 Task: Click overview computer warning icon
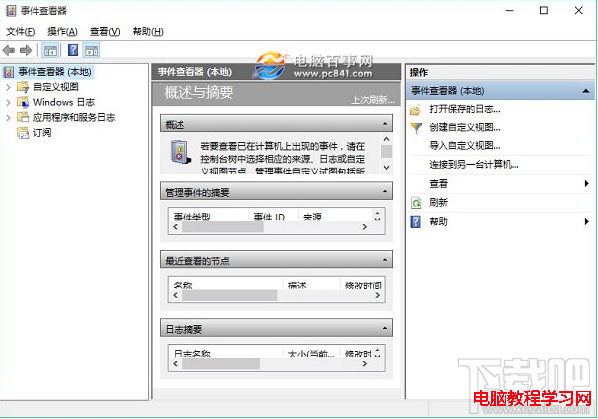point(180,152)
